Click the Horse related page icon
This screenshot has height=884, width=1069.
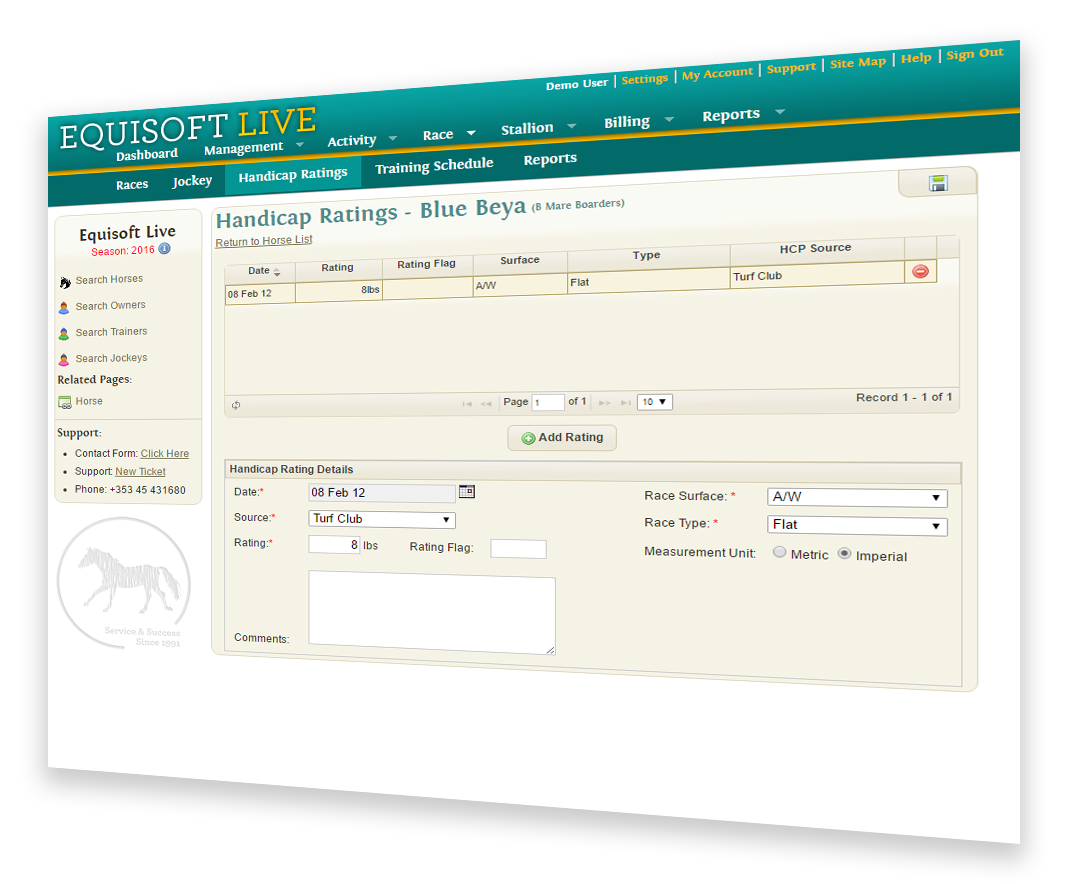coord(64,400)
